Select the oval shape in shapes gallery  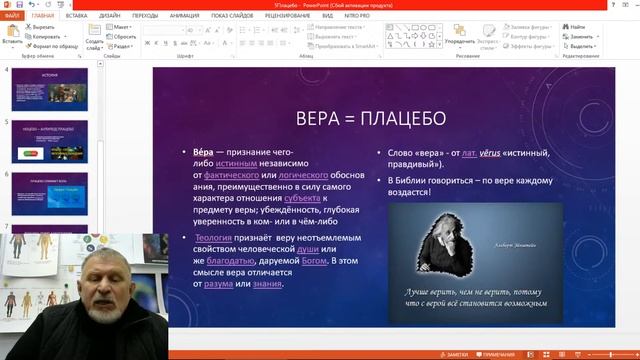[423, 27]
